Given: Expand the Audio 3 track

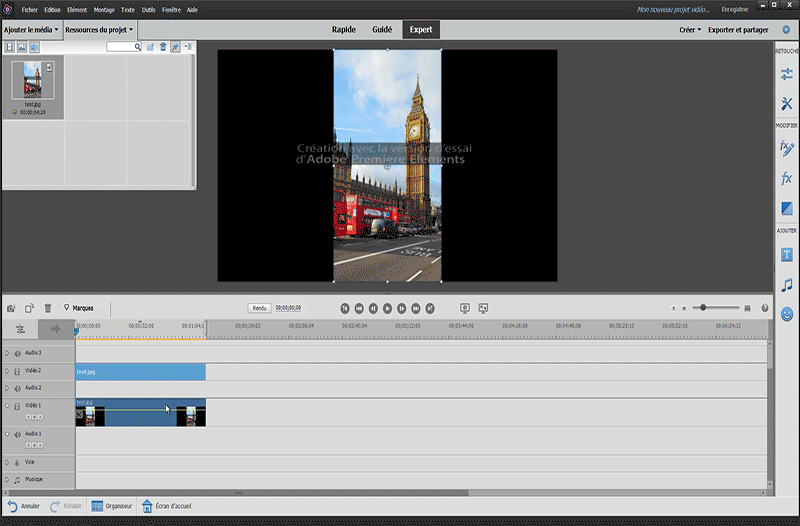Looking at the screenshot, I should 6,353.
